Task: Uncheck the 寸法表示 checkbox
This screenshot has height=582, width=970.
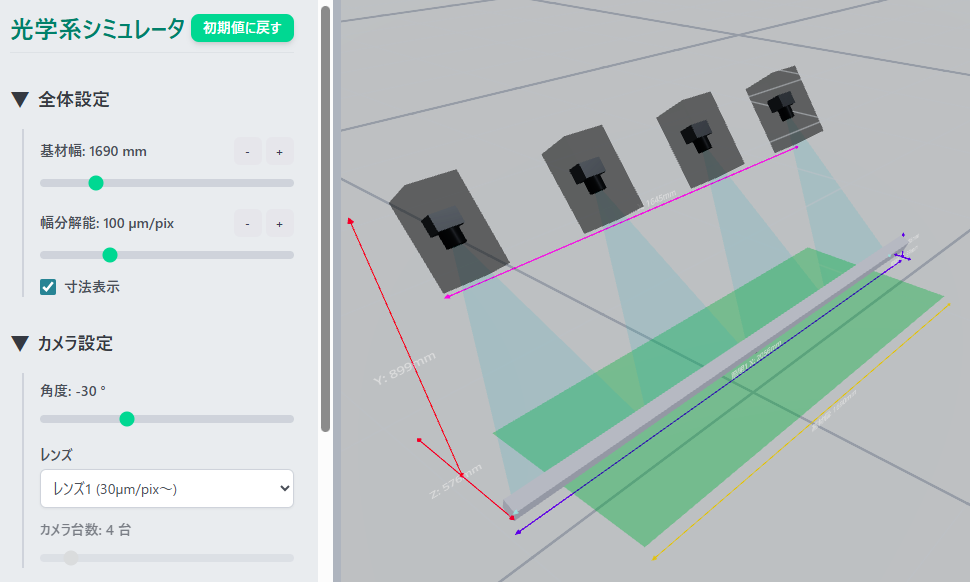Action: (x=48, y=287)
